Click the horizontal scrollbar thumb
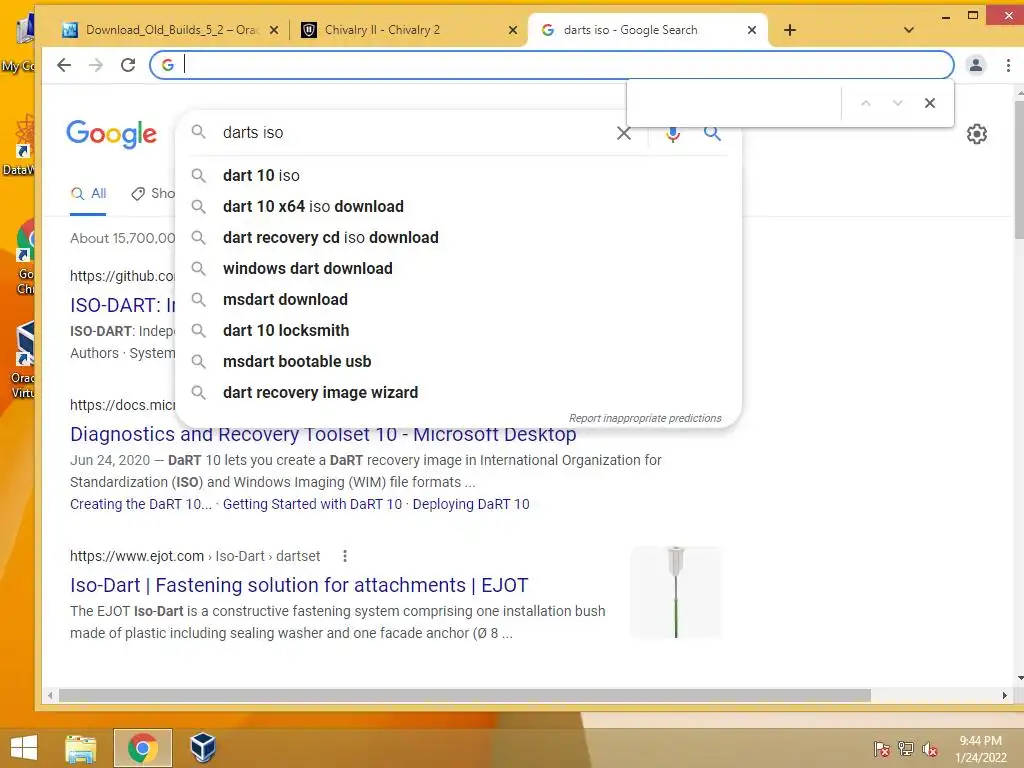The image size is (1024, 768). point(464,696)
